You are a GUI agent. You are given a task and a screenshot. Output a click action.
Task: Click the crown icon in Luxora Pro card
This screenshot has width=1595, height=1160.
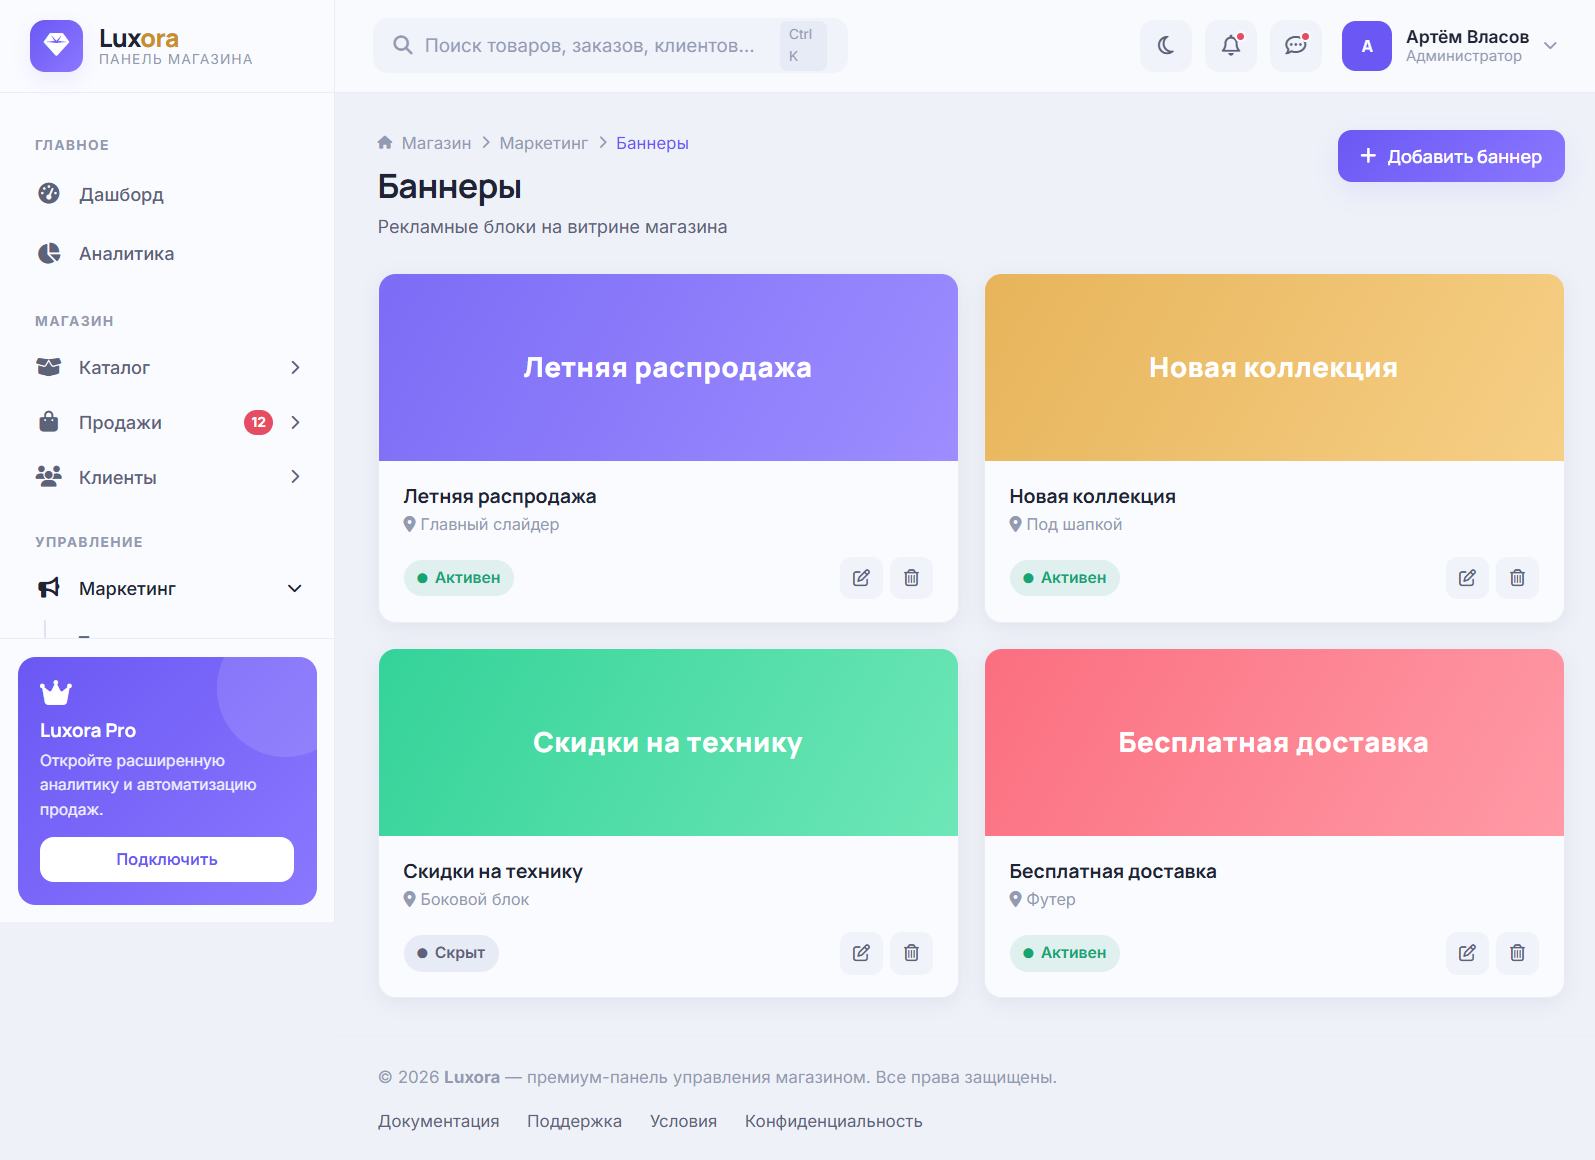coord(56,692)
